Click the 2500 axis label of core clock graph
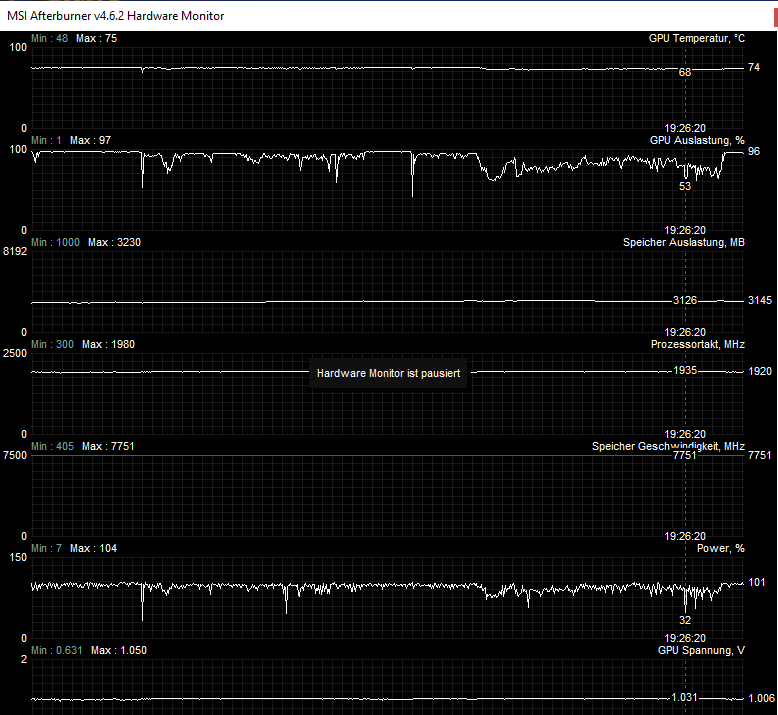The height and width of the screenshot is (715, 778). pyautogui.click(x=15, y=353)
